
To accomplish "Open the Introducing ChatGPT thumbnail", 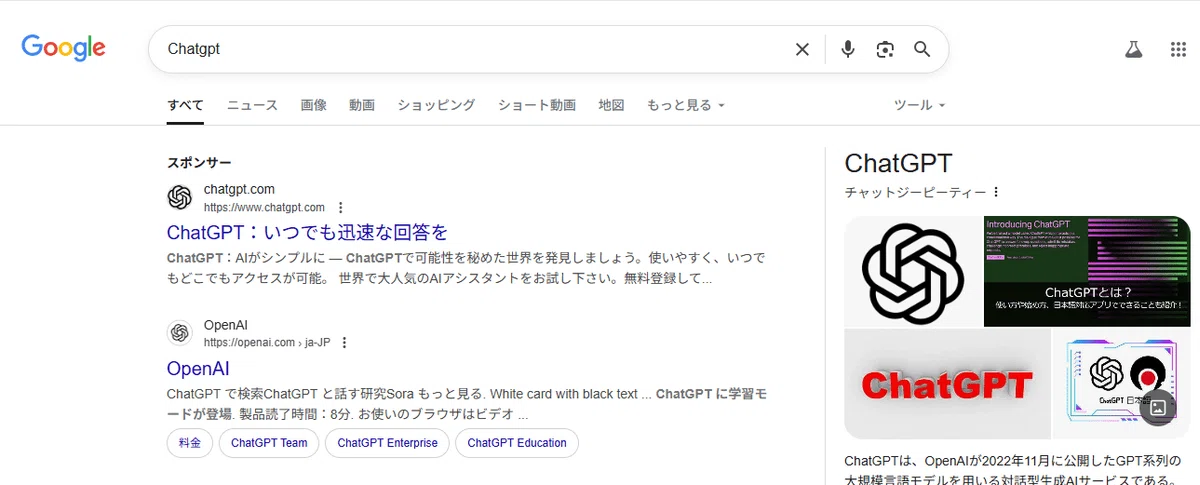I will pyautogui.click(x=1087, y=271).
